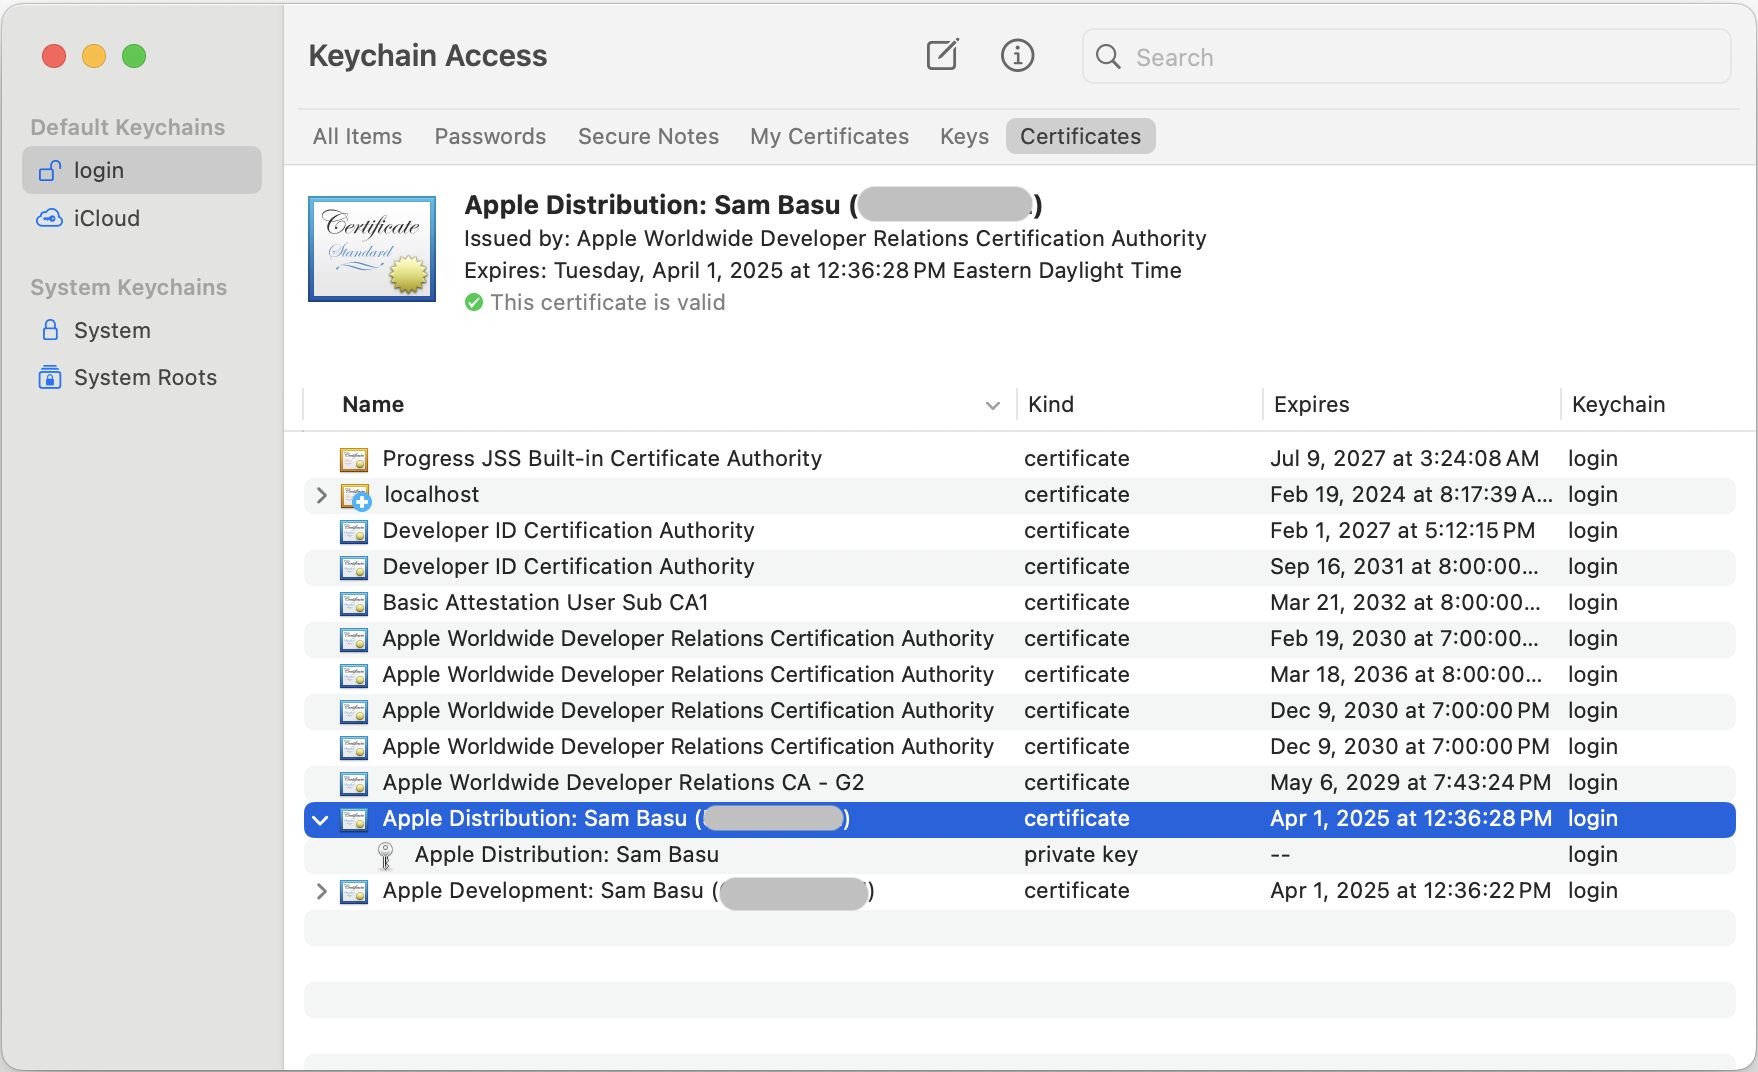Image resolution: width=1758 pixels, height=1072 pixels.
Task: Toggle sort order with Name column chevron
Action: pos(992,405)
